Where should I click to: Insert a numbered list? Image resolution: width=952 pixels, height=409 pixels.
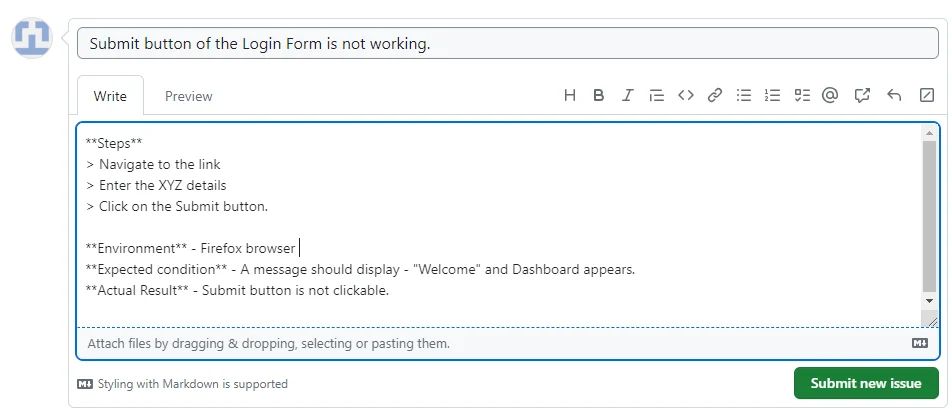pos(772,95)
